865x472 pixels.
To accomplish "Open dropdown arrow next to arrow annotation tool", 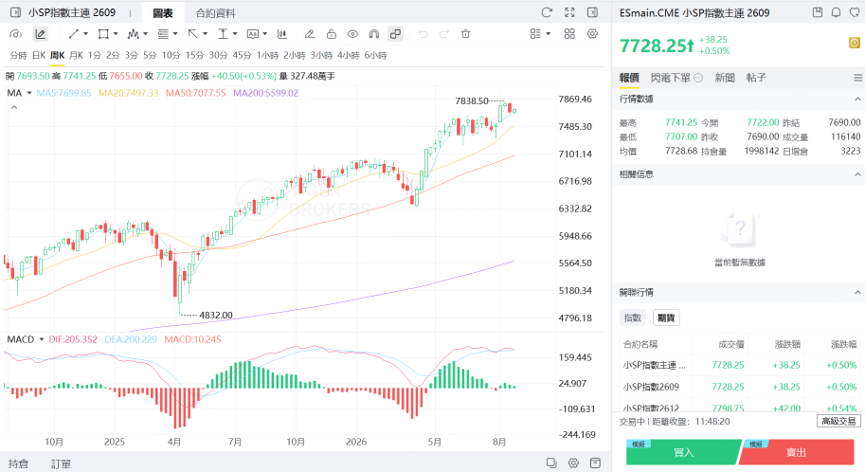I will pyautogui.click(x=205, y=34).
